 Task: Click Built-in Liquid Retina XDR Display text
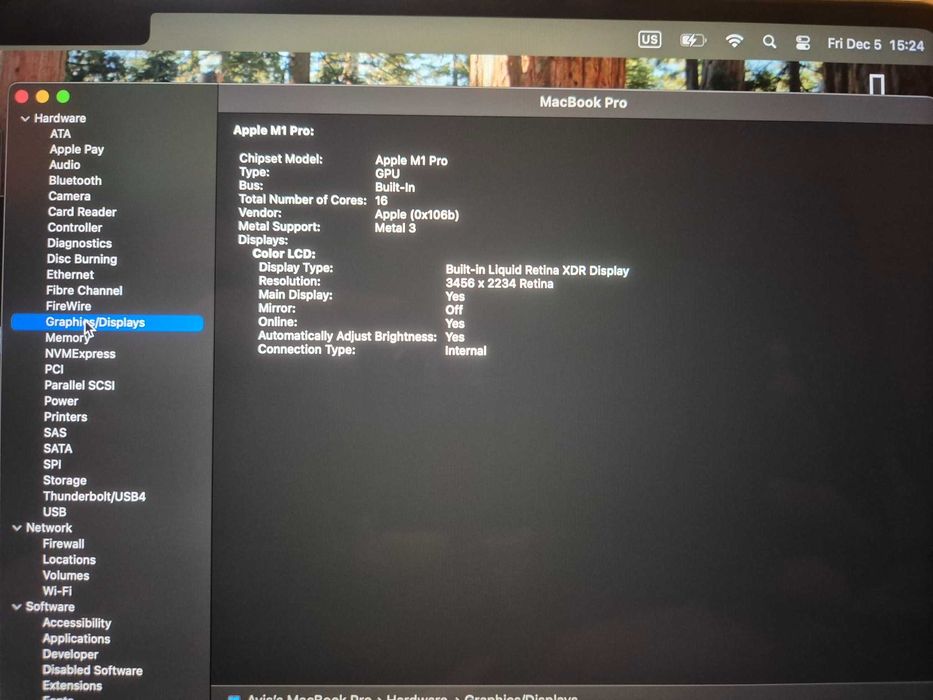537,271
